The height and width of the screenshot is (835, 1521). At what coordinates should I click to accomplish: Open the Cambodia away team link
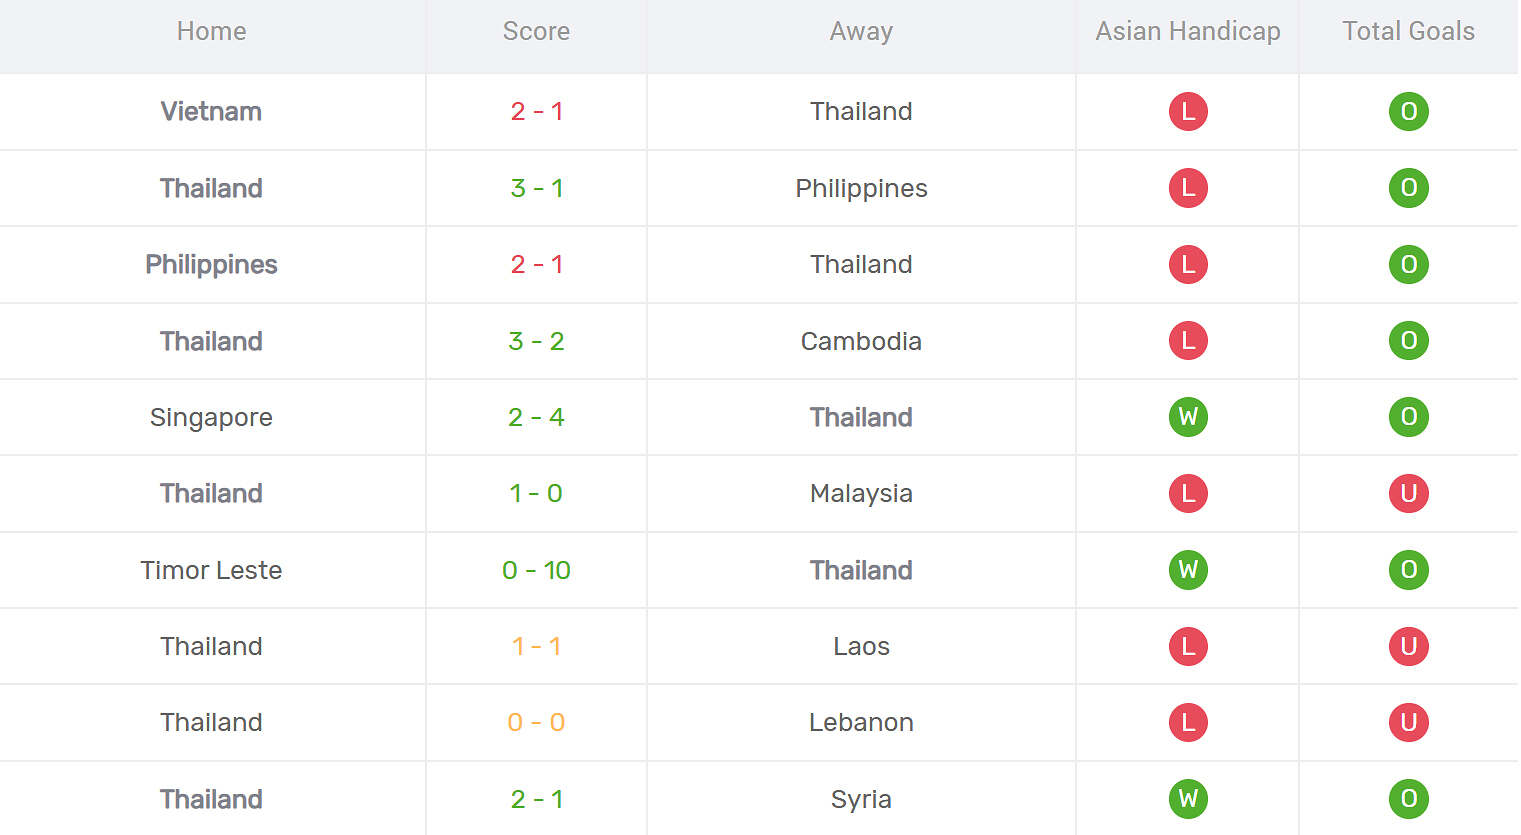[861, 341]
